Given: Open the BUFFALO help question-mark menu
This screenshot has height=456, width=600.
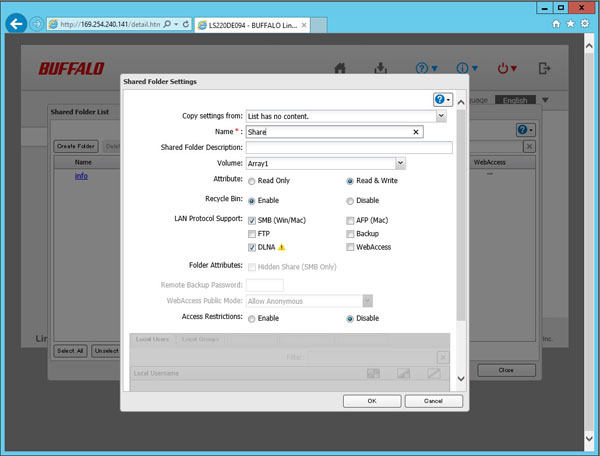Looking at the screenshot, I should pyautogui.click(x=426, y=68).
